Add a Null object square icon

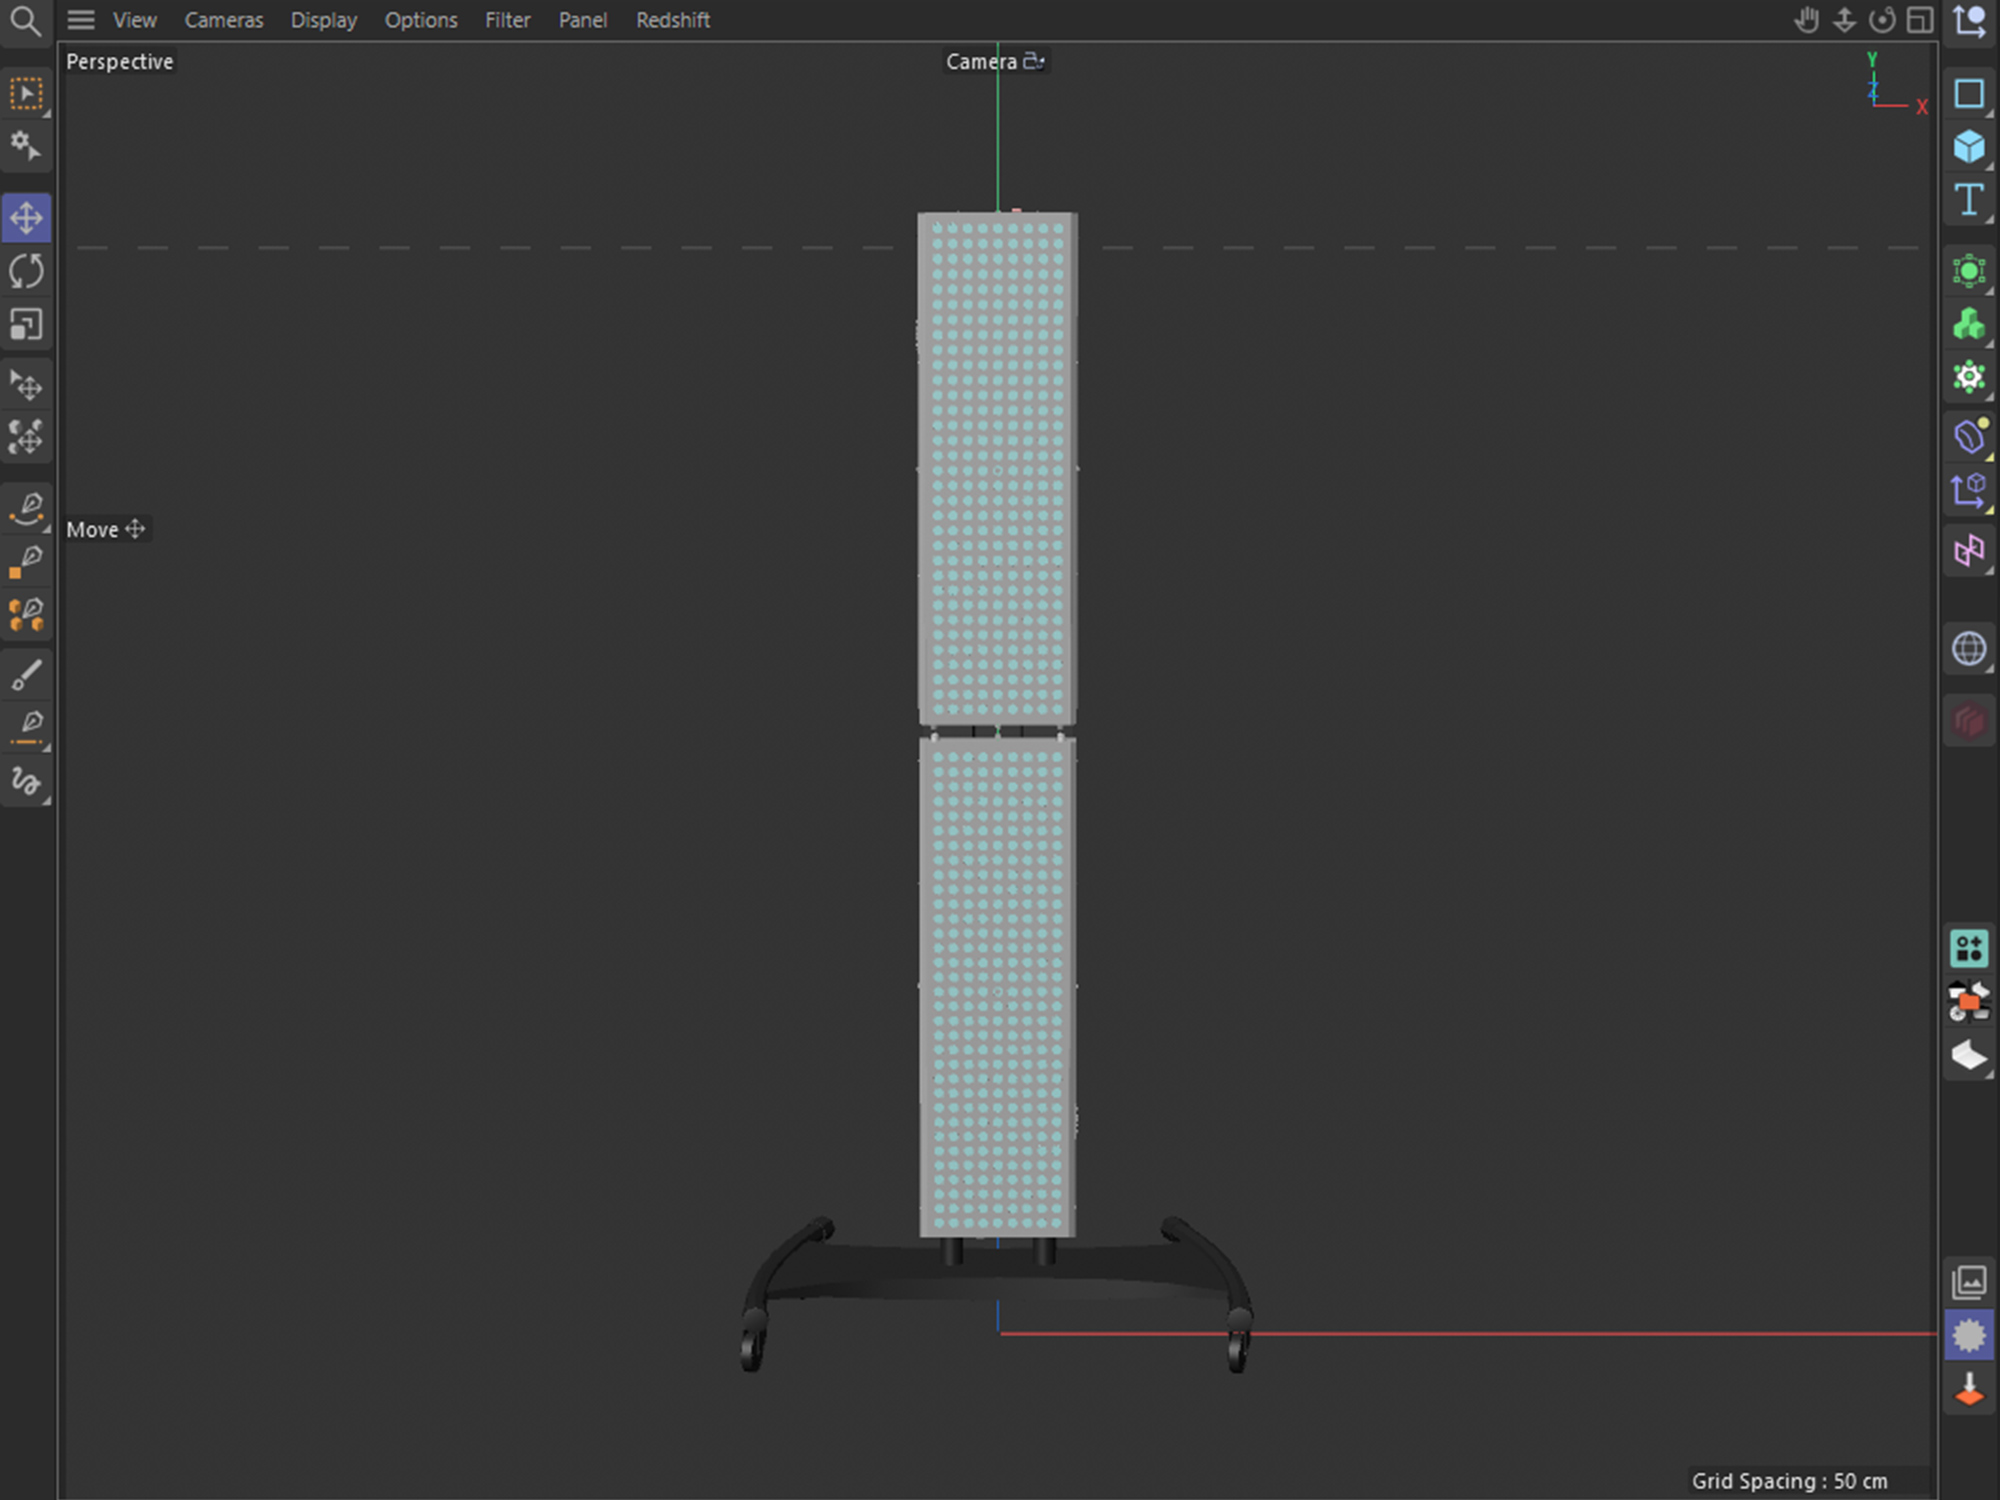pyautogui.click(x=1969, y=94)
